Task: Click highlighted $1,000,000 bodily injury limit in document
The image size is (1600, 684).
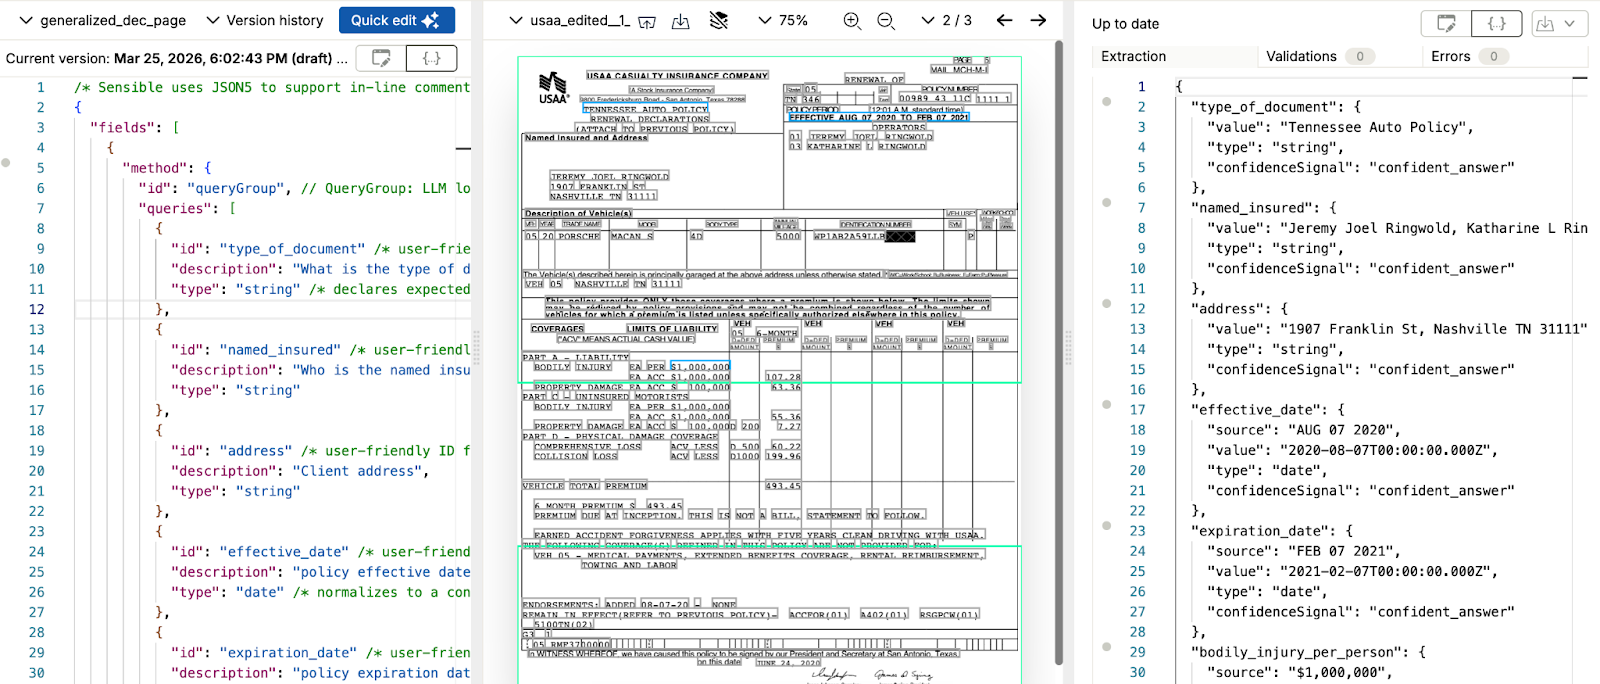Action: 700,367
